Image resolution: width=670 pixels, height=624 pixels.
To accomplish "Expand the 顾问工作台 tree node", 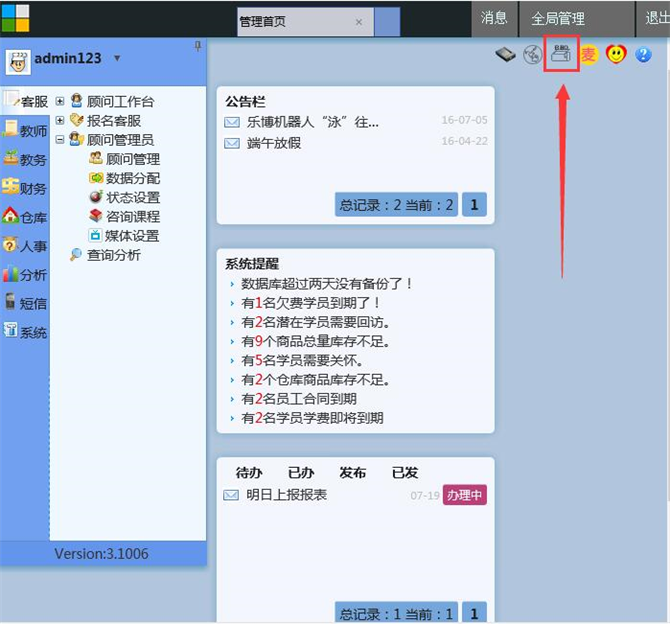I will tap(60, 101).
